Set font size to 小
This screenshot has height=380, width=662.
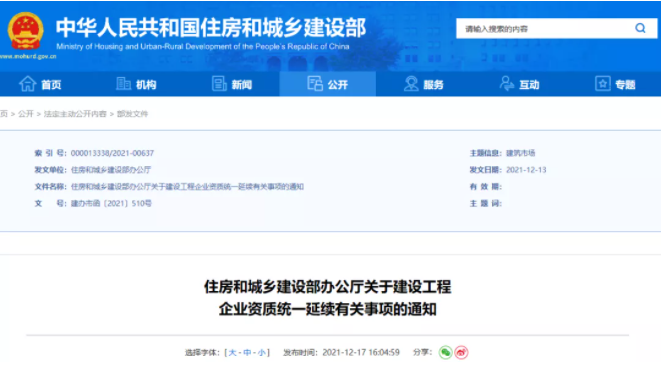[x=262, y=353]
